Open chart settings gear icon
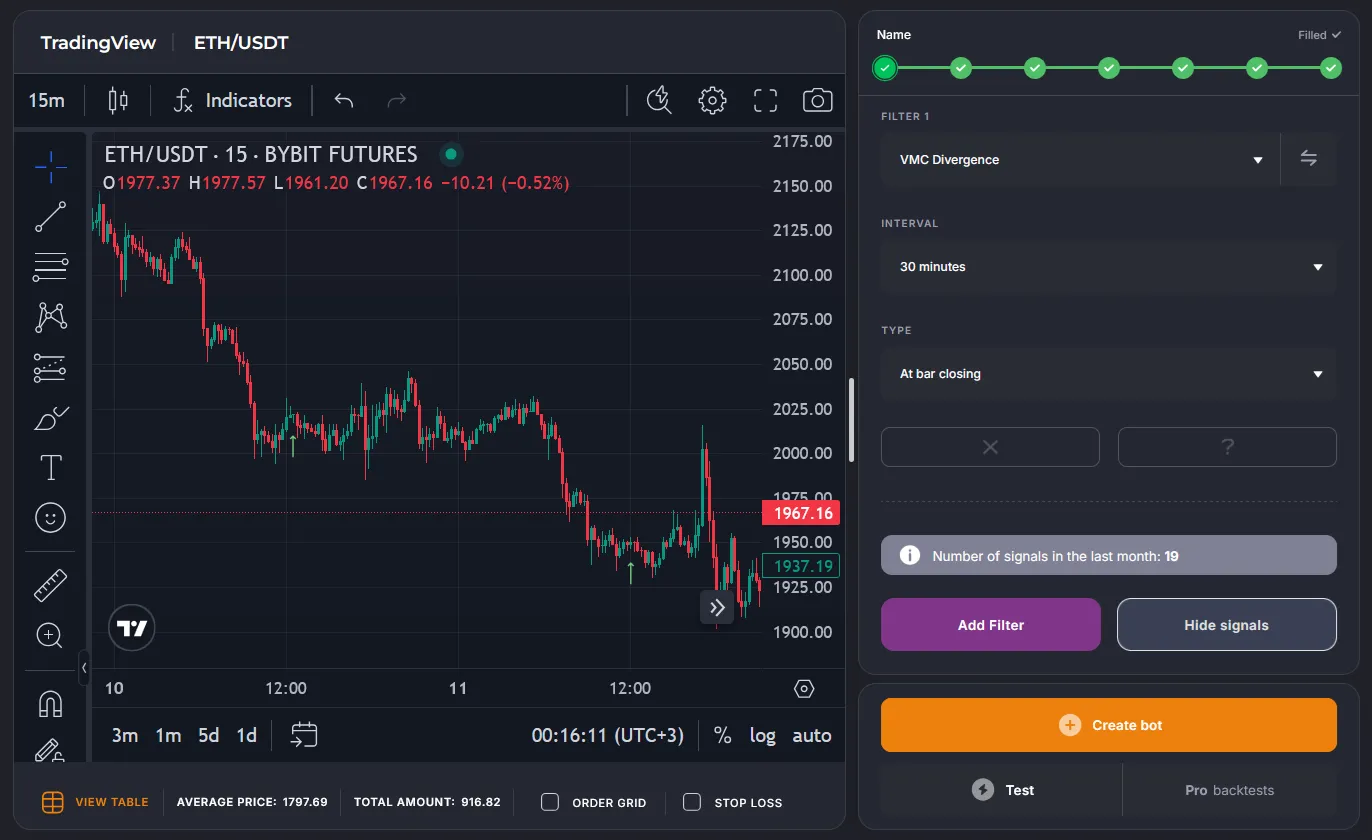The image size is (1372, 840). click(x=712, y=100)
